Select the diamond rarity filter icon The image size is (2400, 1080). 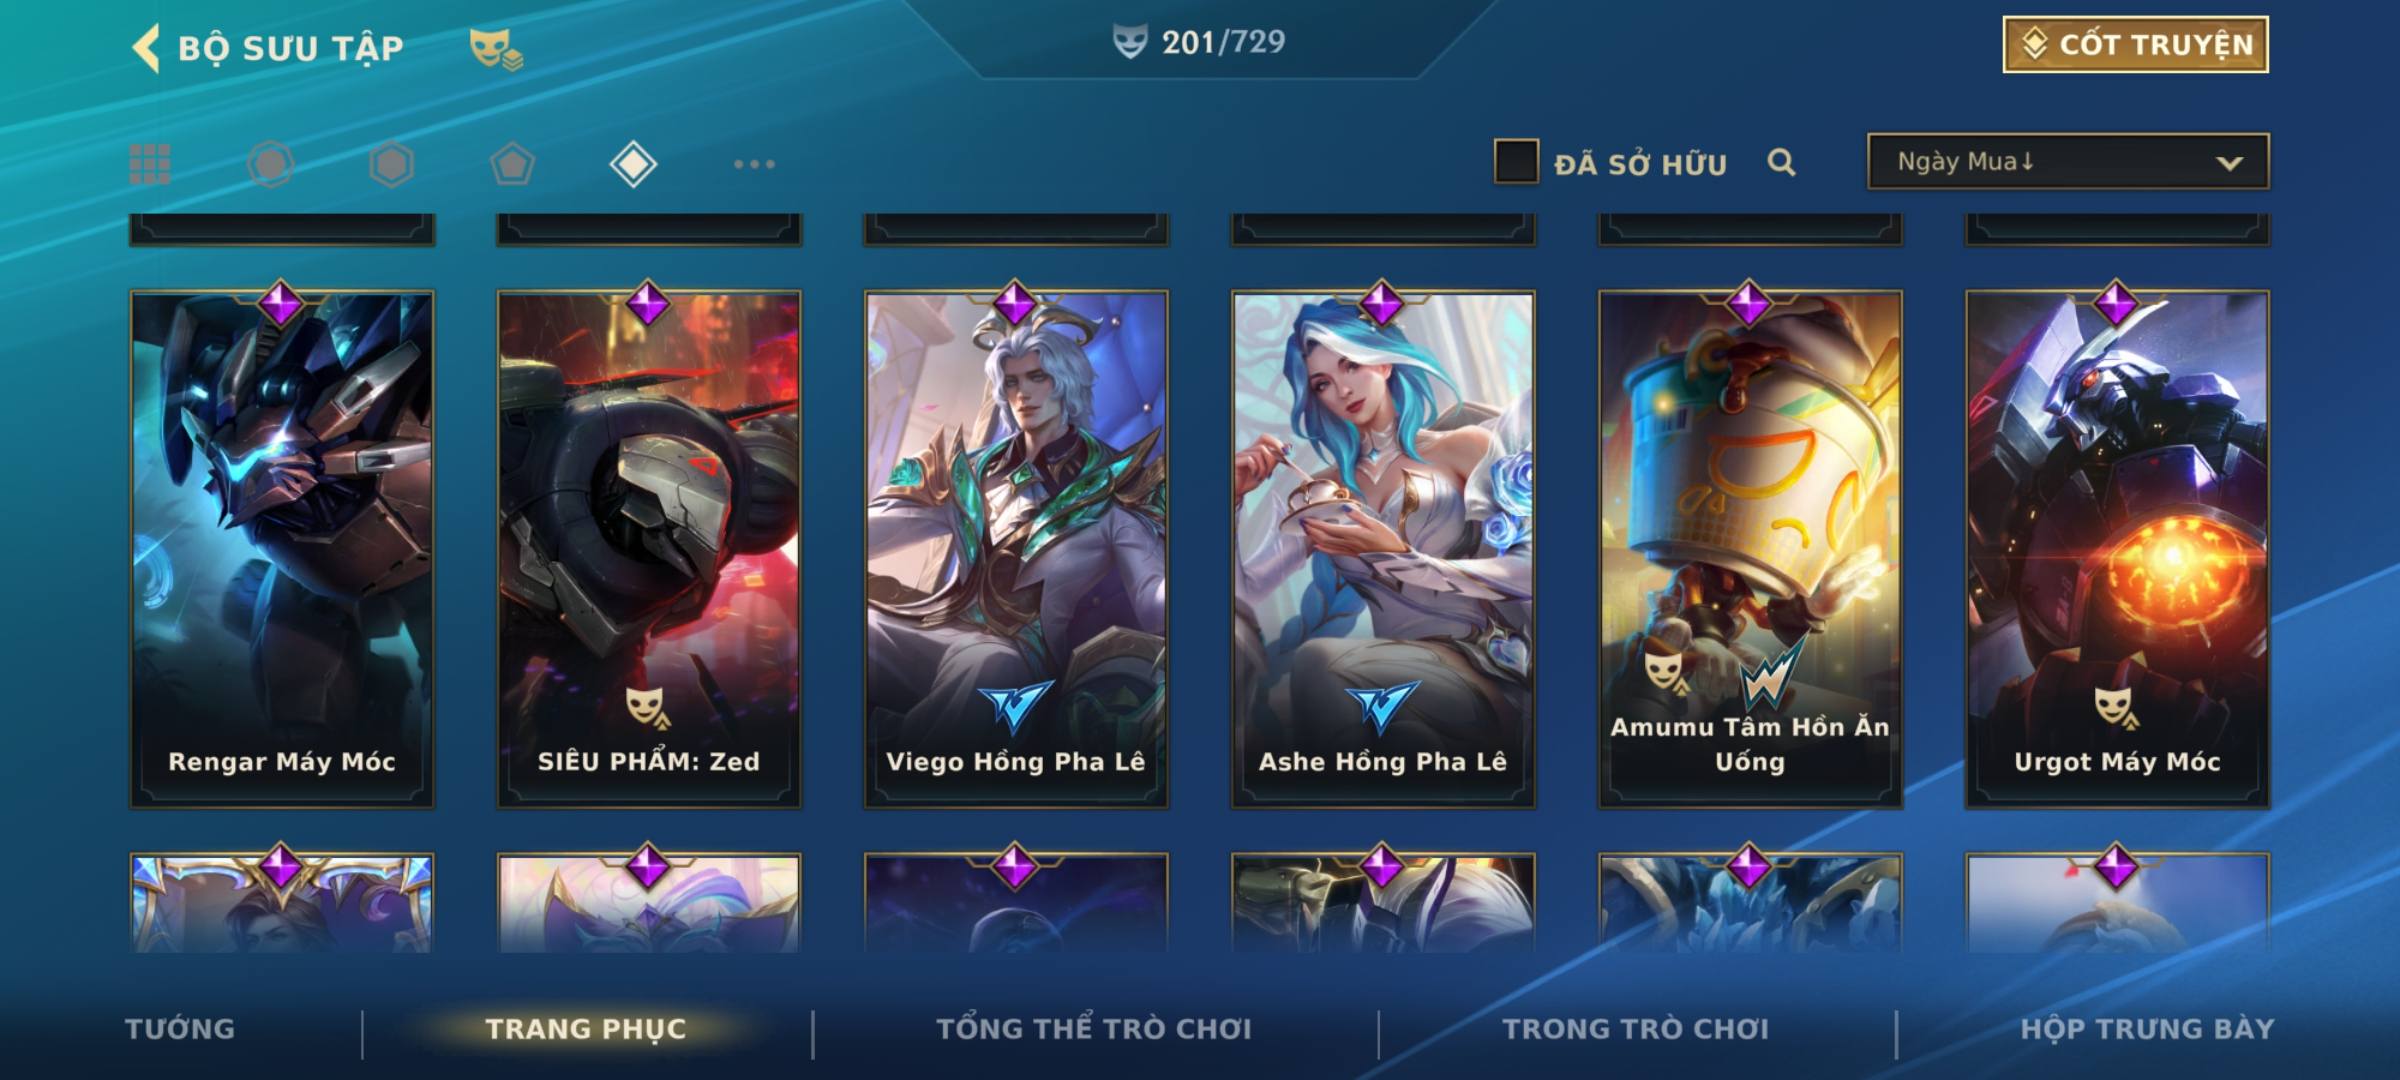633,164
